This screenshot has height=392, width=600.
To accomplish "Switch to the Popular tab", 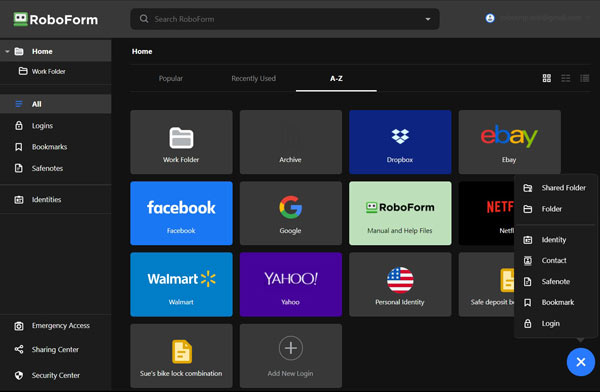I will [x=171, y=78].
